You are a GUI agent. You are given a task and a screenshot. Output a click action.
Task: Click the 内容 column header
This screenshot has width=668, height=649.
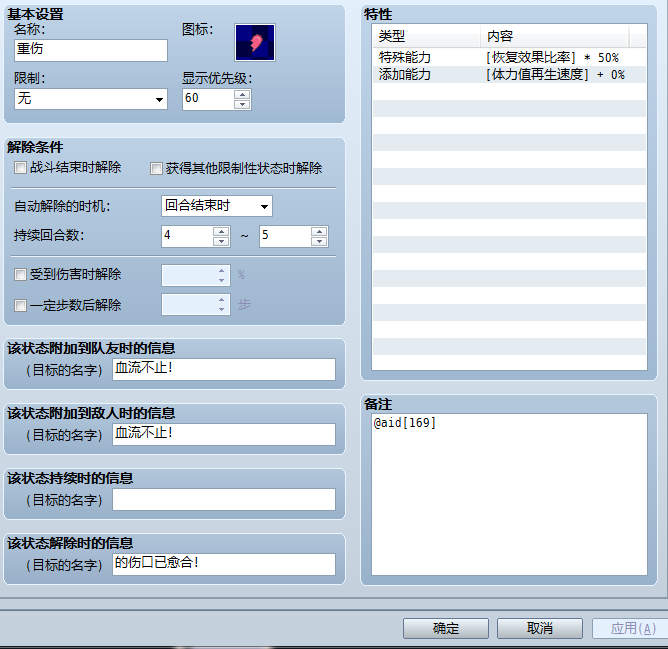555,36
